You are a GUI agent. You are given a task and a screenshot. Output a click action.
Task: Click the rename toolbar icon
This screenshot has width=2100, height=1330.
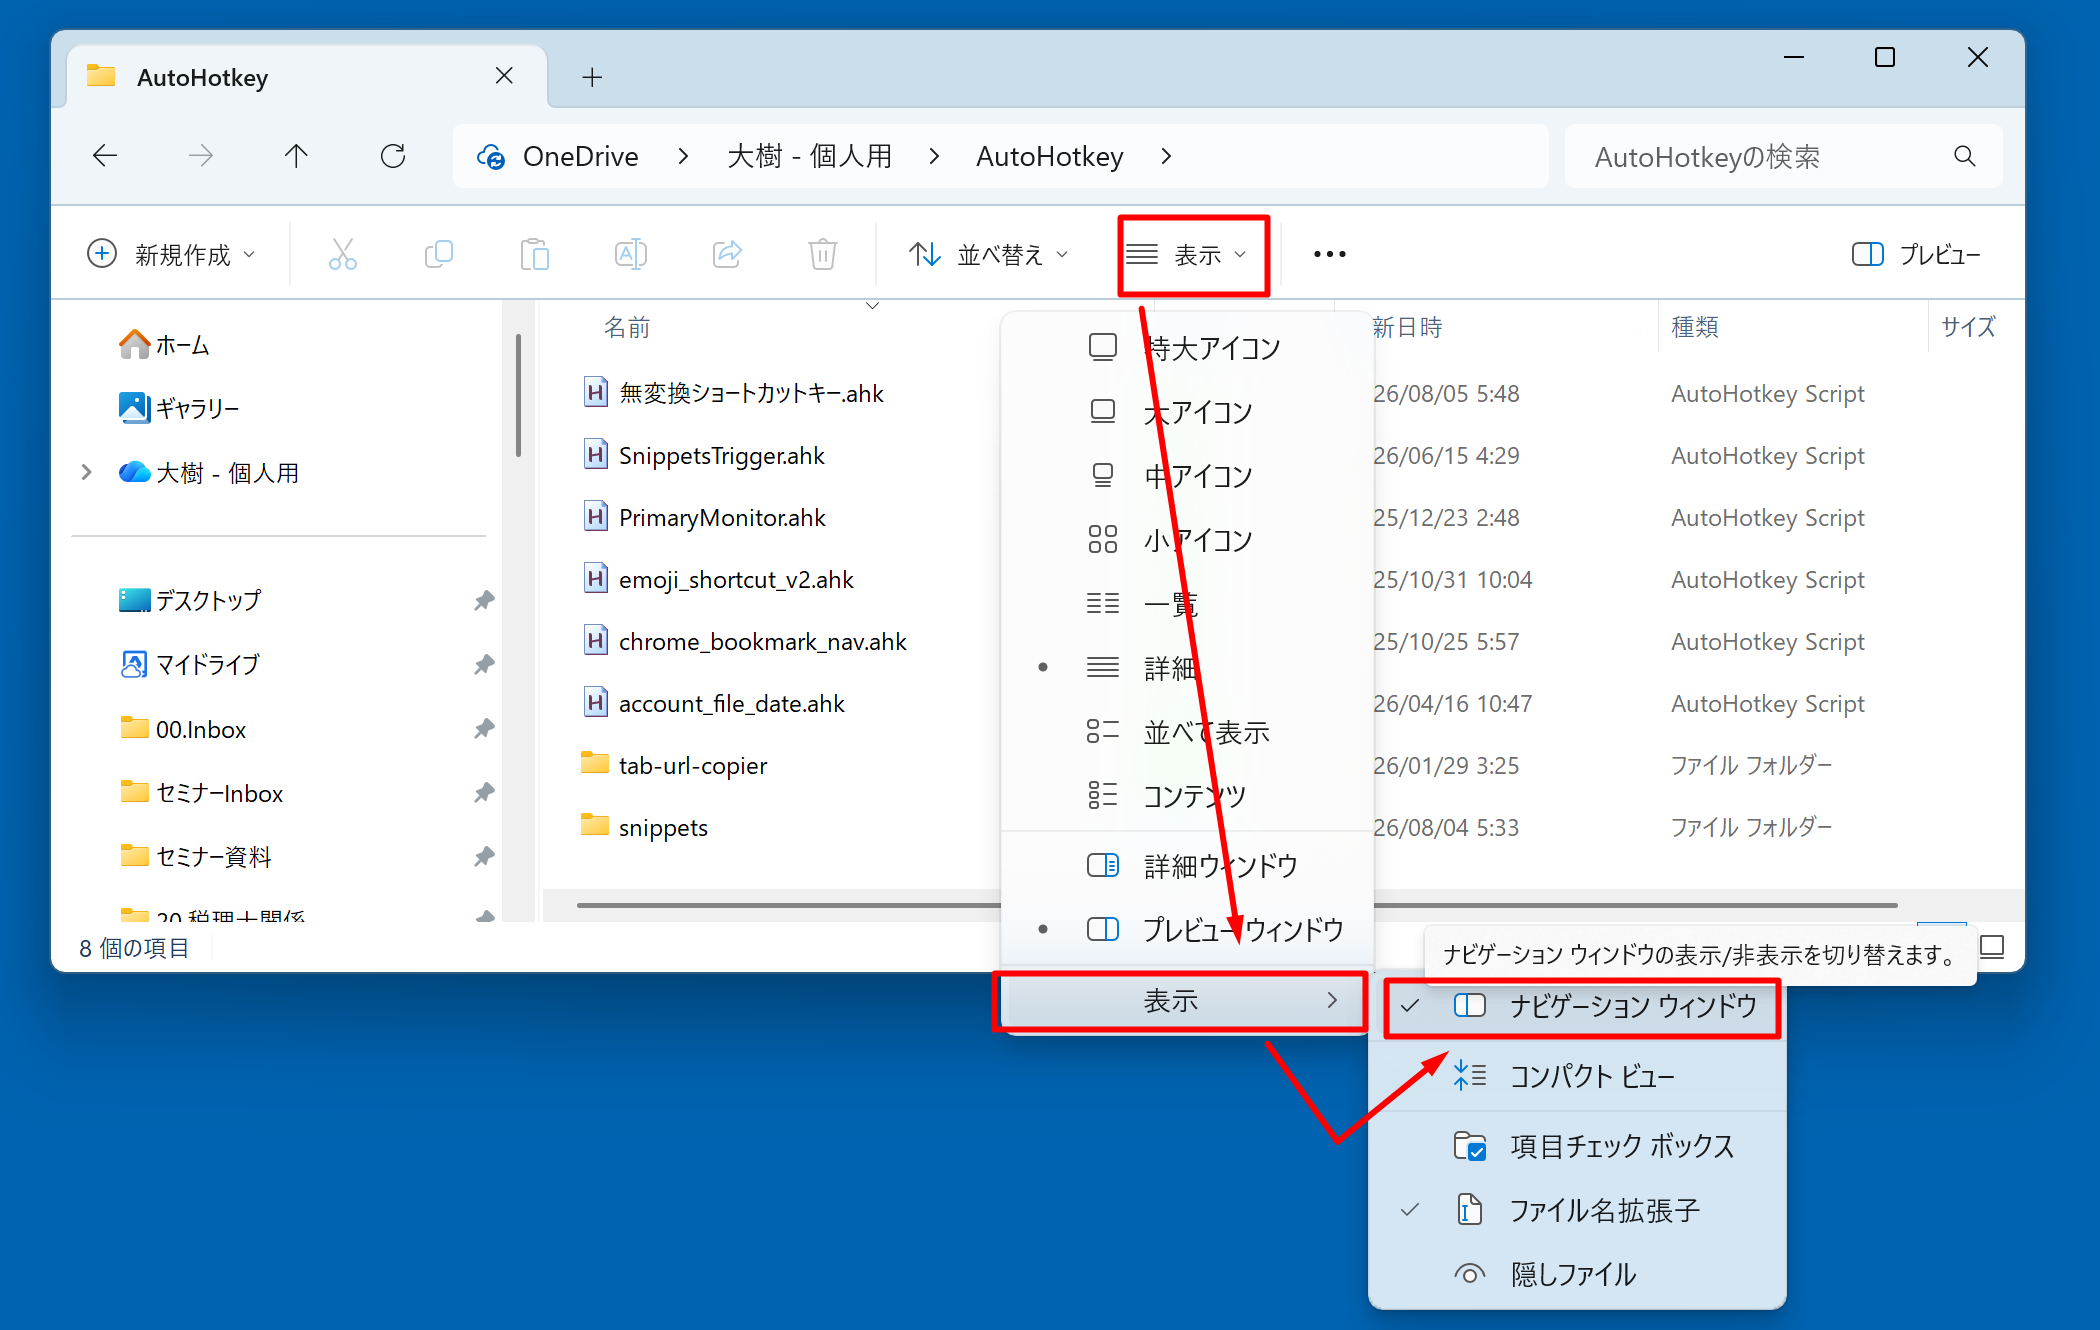[x=631, y=254]
